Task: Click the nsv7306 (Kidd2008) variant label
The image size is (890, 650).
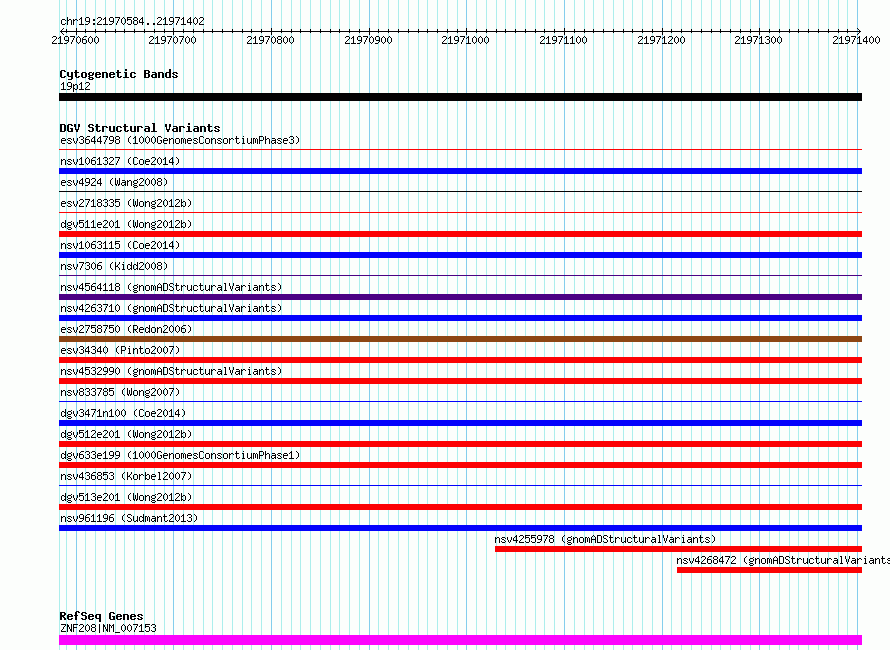Action: (x=114, y=266)
